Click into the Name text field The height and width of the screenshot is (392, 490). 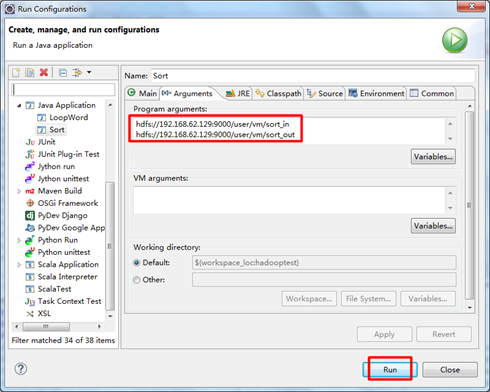(313, 76)
